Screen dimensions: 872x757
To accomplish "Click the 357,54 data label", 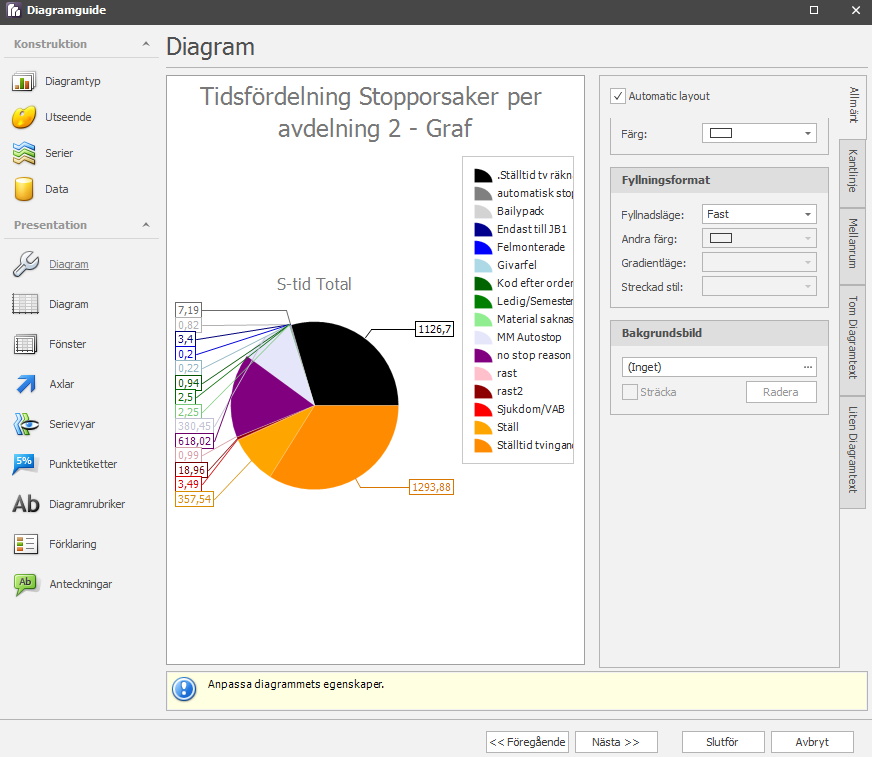I will click(195, 499).
